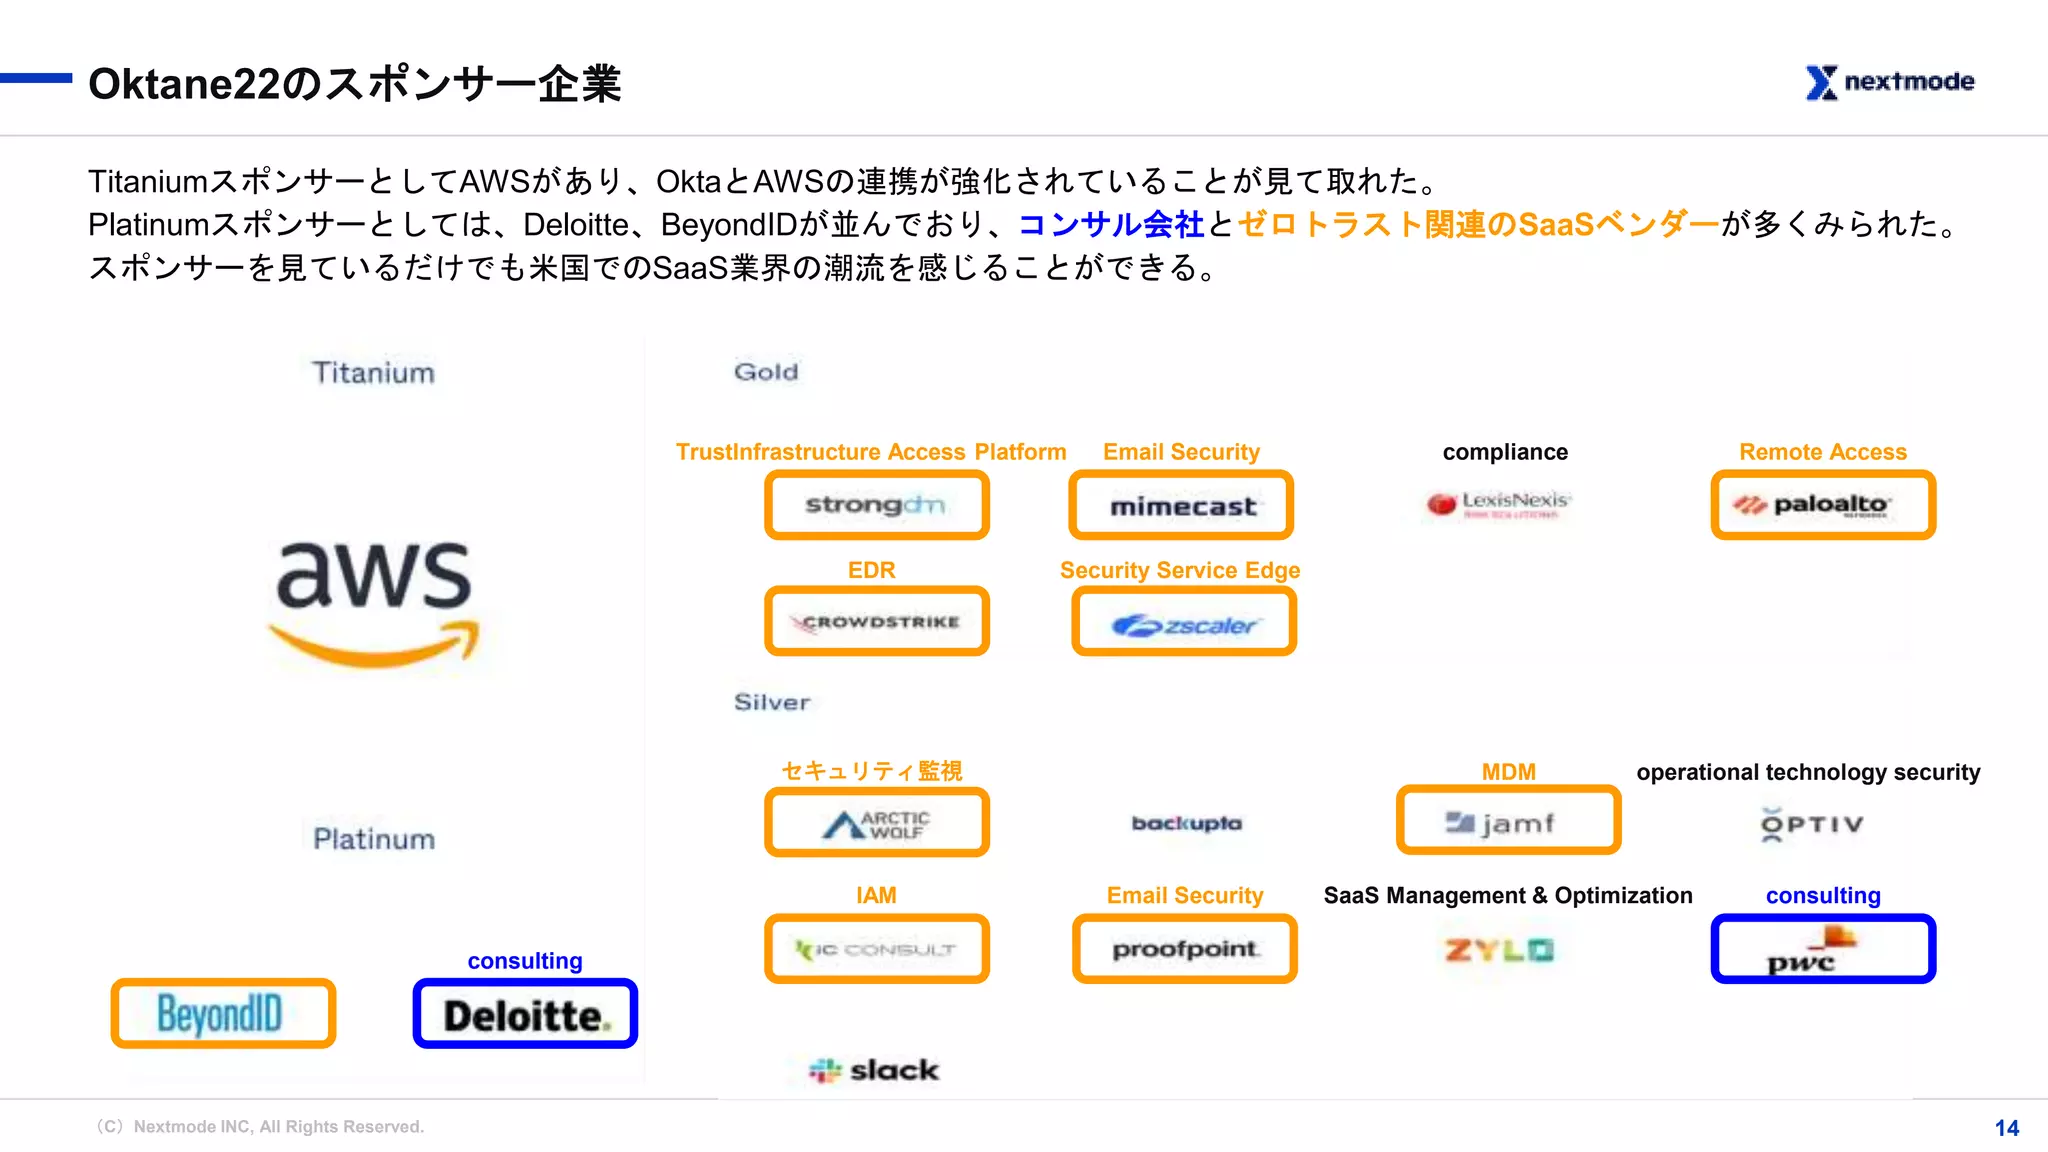Click the ZYLO logo
The height and width of the screenshot is (1152, 2048).
(1499, 949)
